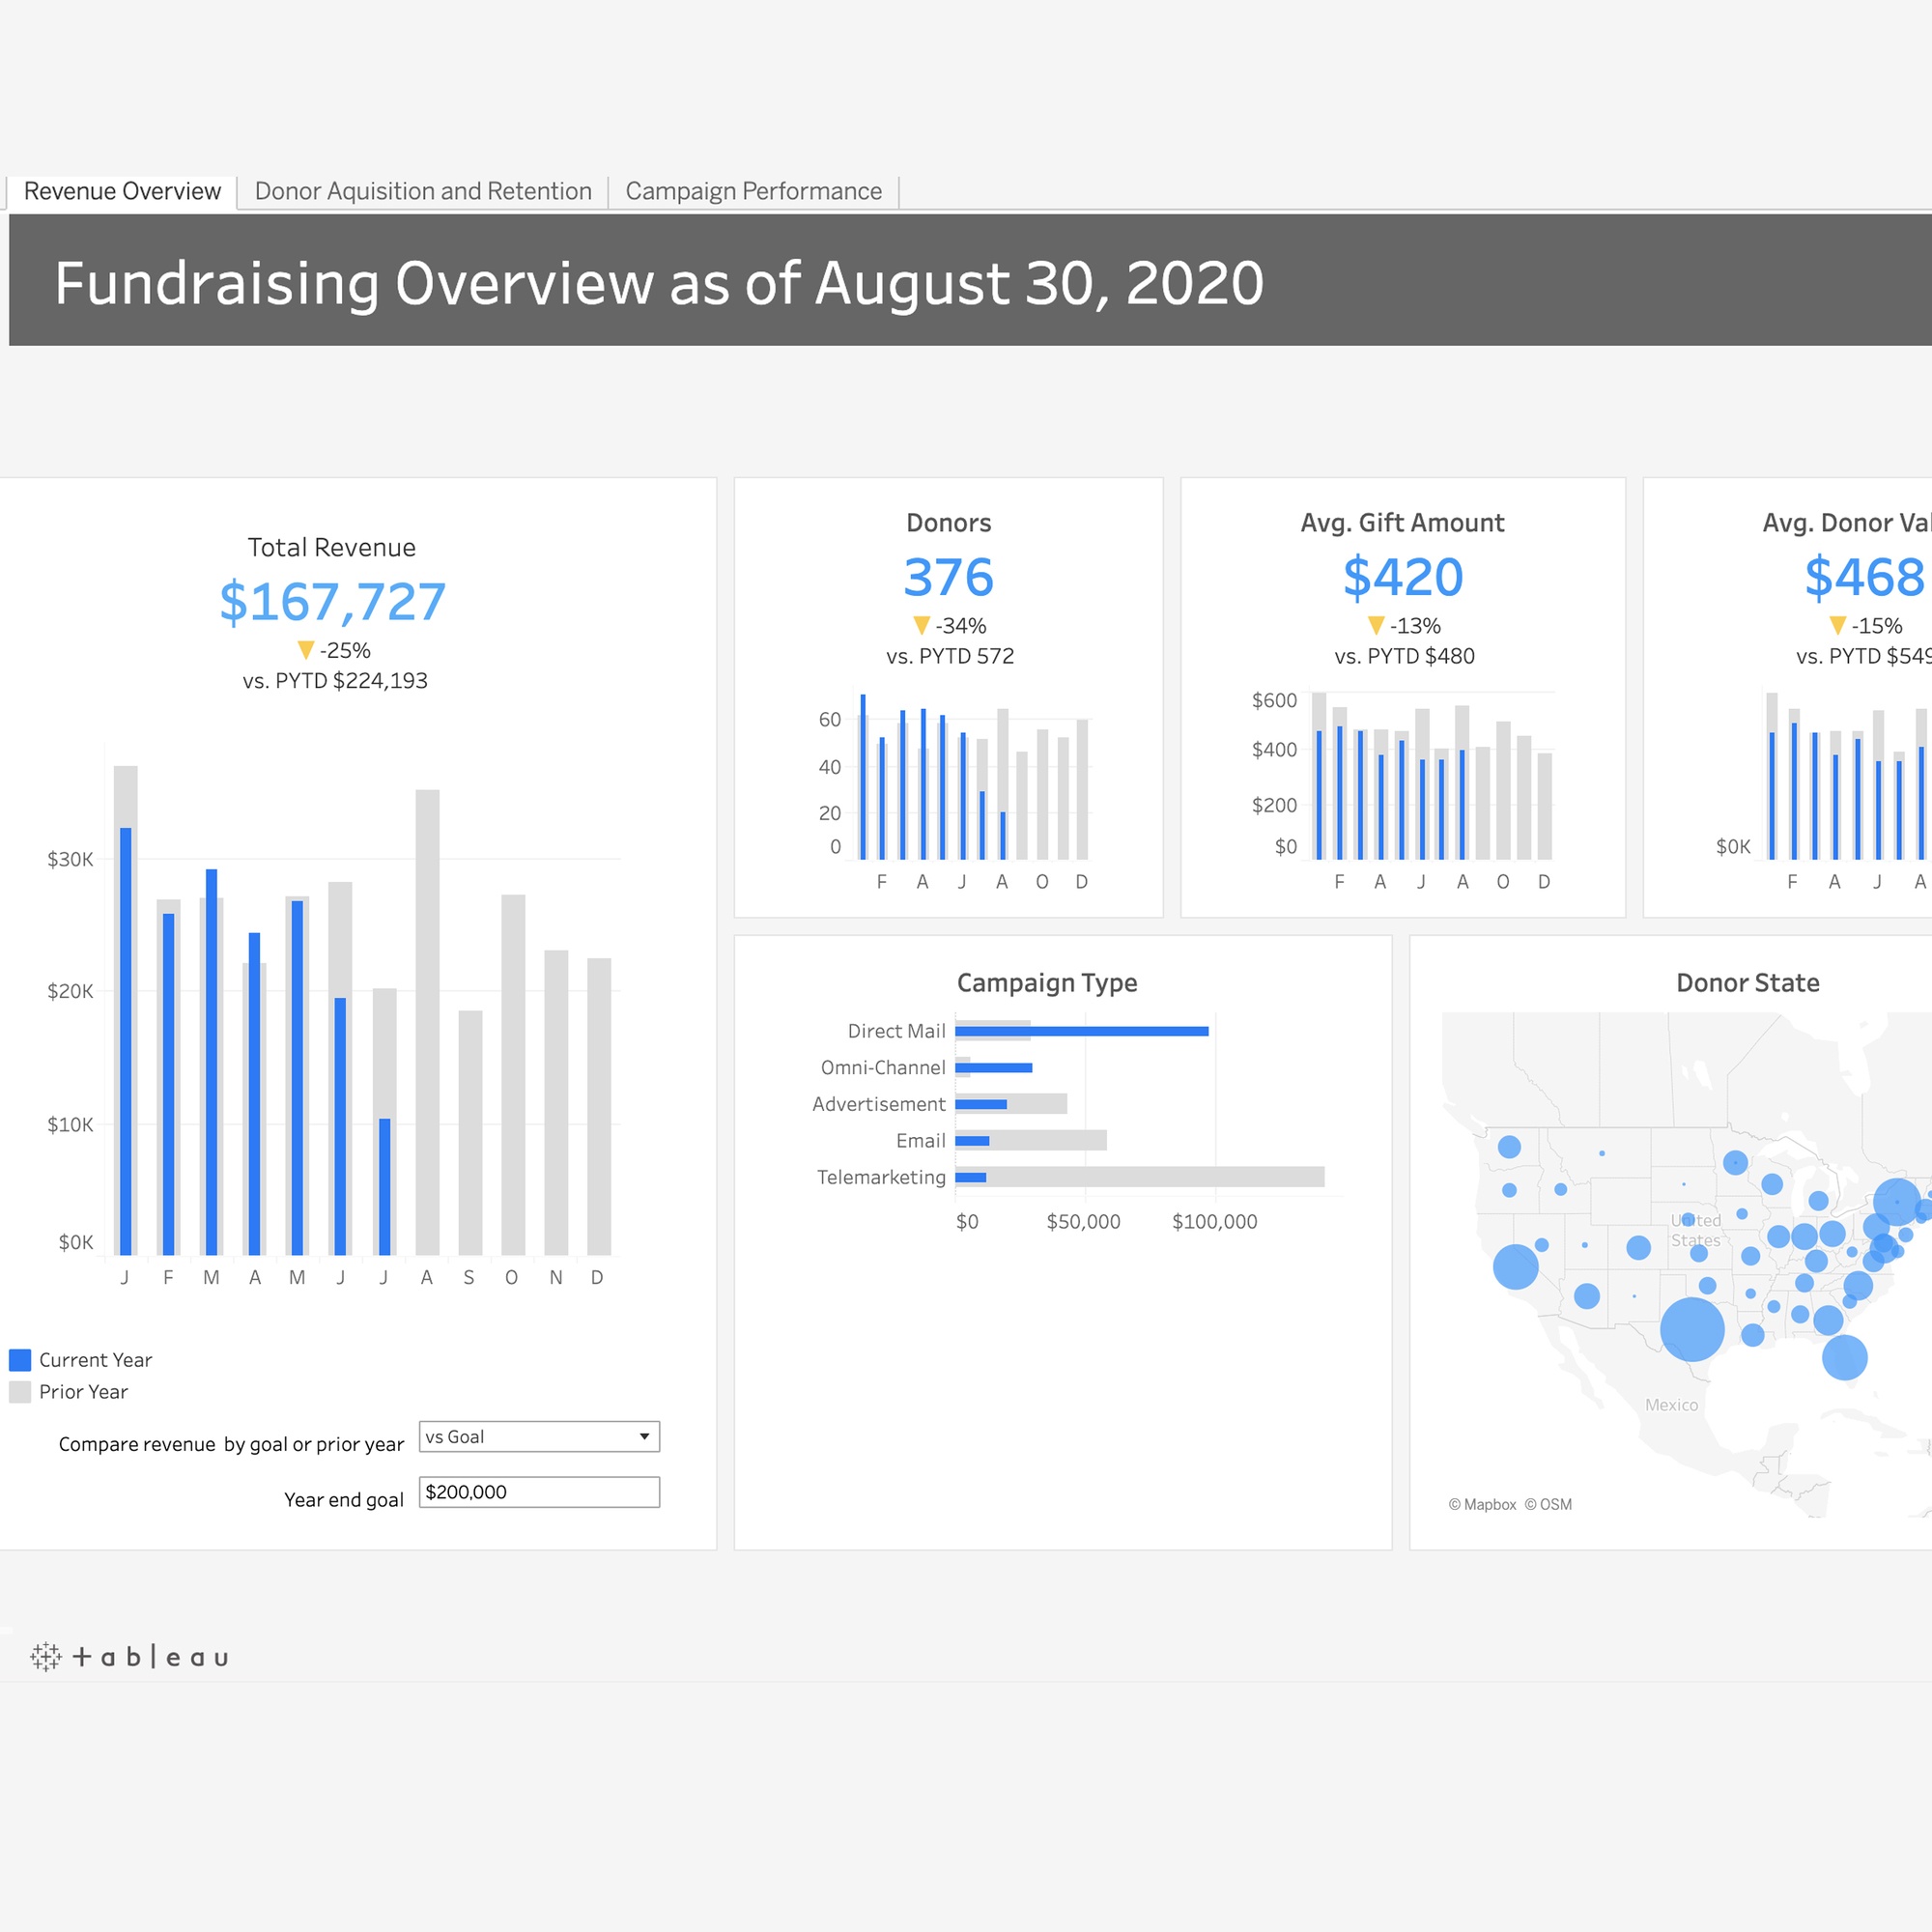This screenshot has width=1932, height=1932.
Task: Open the Mapbox attribution link
Action: click(1482, 1504)
